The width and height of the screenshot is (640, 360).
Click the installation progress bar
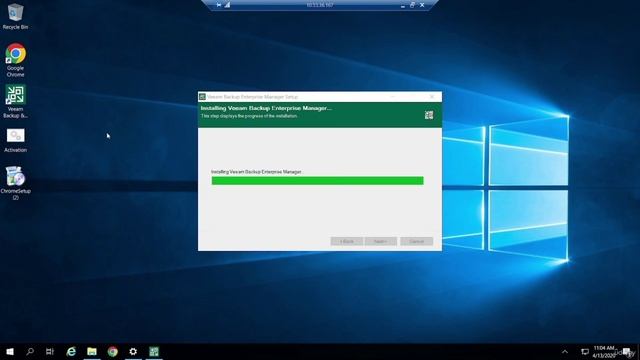point(318,180)
